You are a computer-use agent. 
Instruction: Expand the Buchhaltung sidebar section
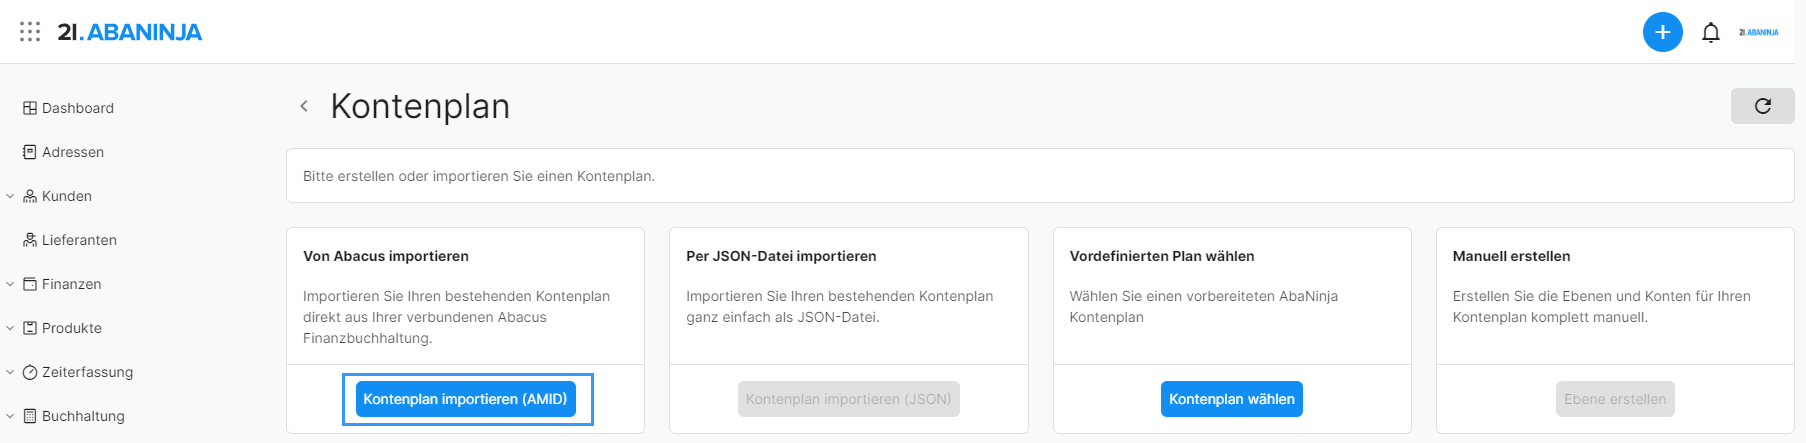(x=10, y=416)
